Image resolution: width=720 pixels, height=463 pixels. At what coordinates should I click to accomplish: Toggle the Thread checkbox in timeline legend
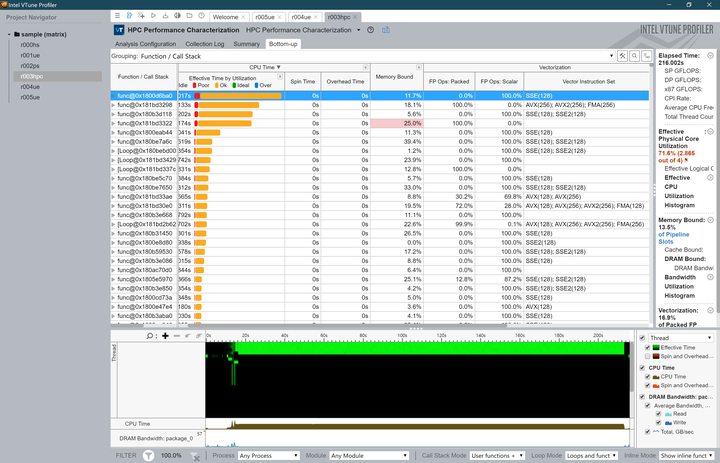(x=642, y=338)
